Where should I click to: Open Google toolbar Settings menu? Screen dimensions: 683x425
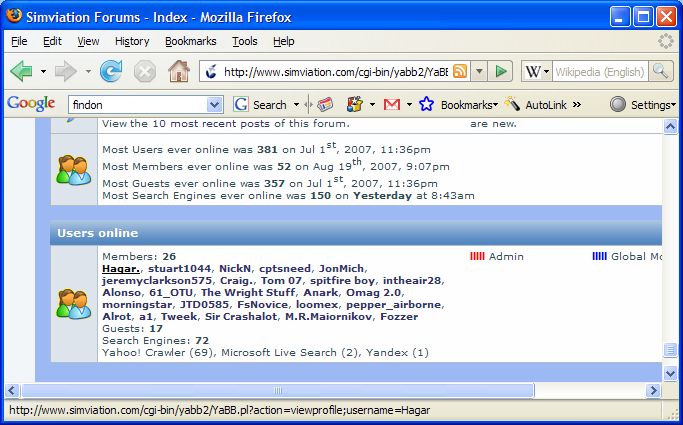(x=642, y=104)
